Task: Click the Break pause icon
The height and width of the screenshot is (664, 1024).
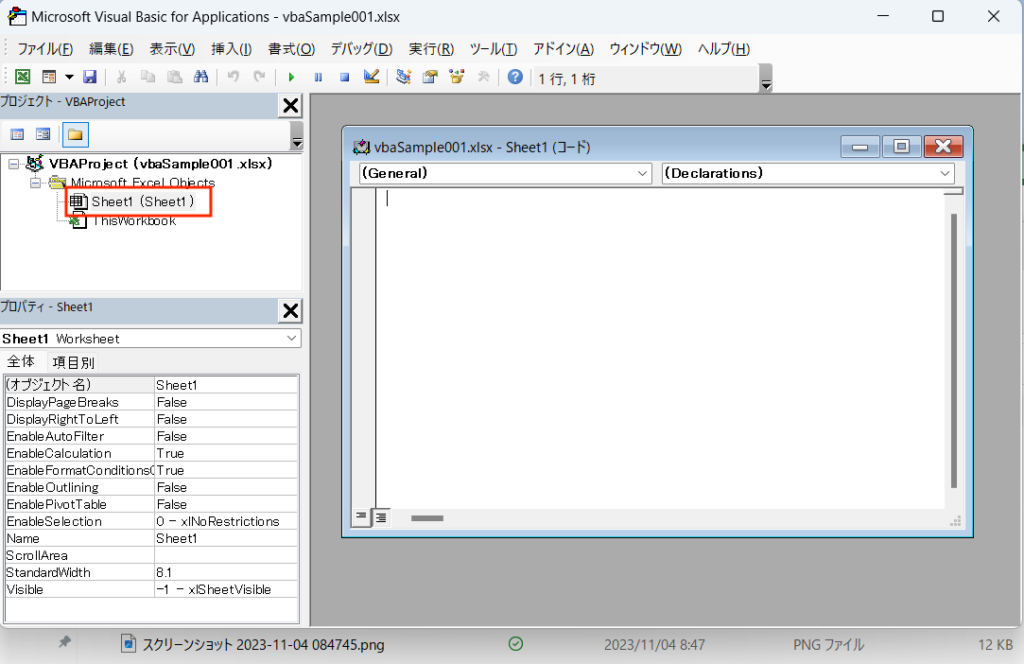Action: [x=318, y=77]
